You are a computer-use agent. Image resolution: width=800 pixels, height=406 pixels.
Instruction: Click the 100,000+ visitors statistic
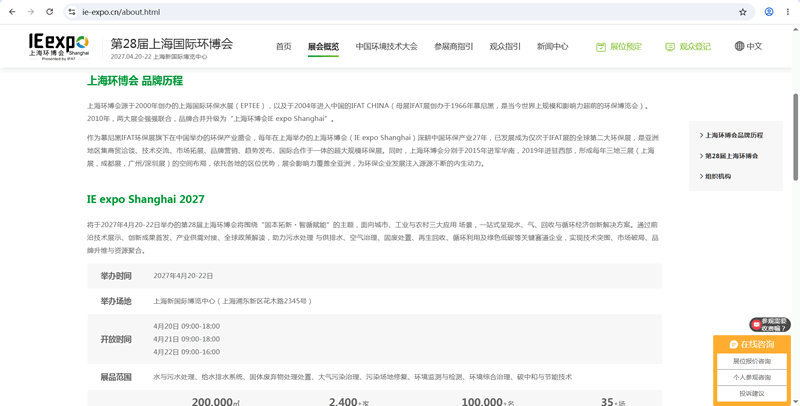(486, 401)
